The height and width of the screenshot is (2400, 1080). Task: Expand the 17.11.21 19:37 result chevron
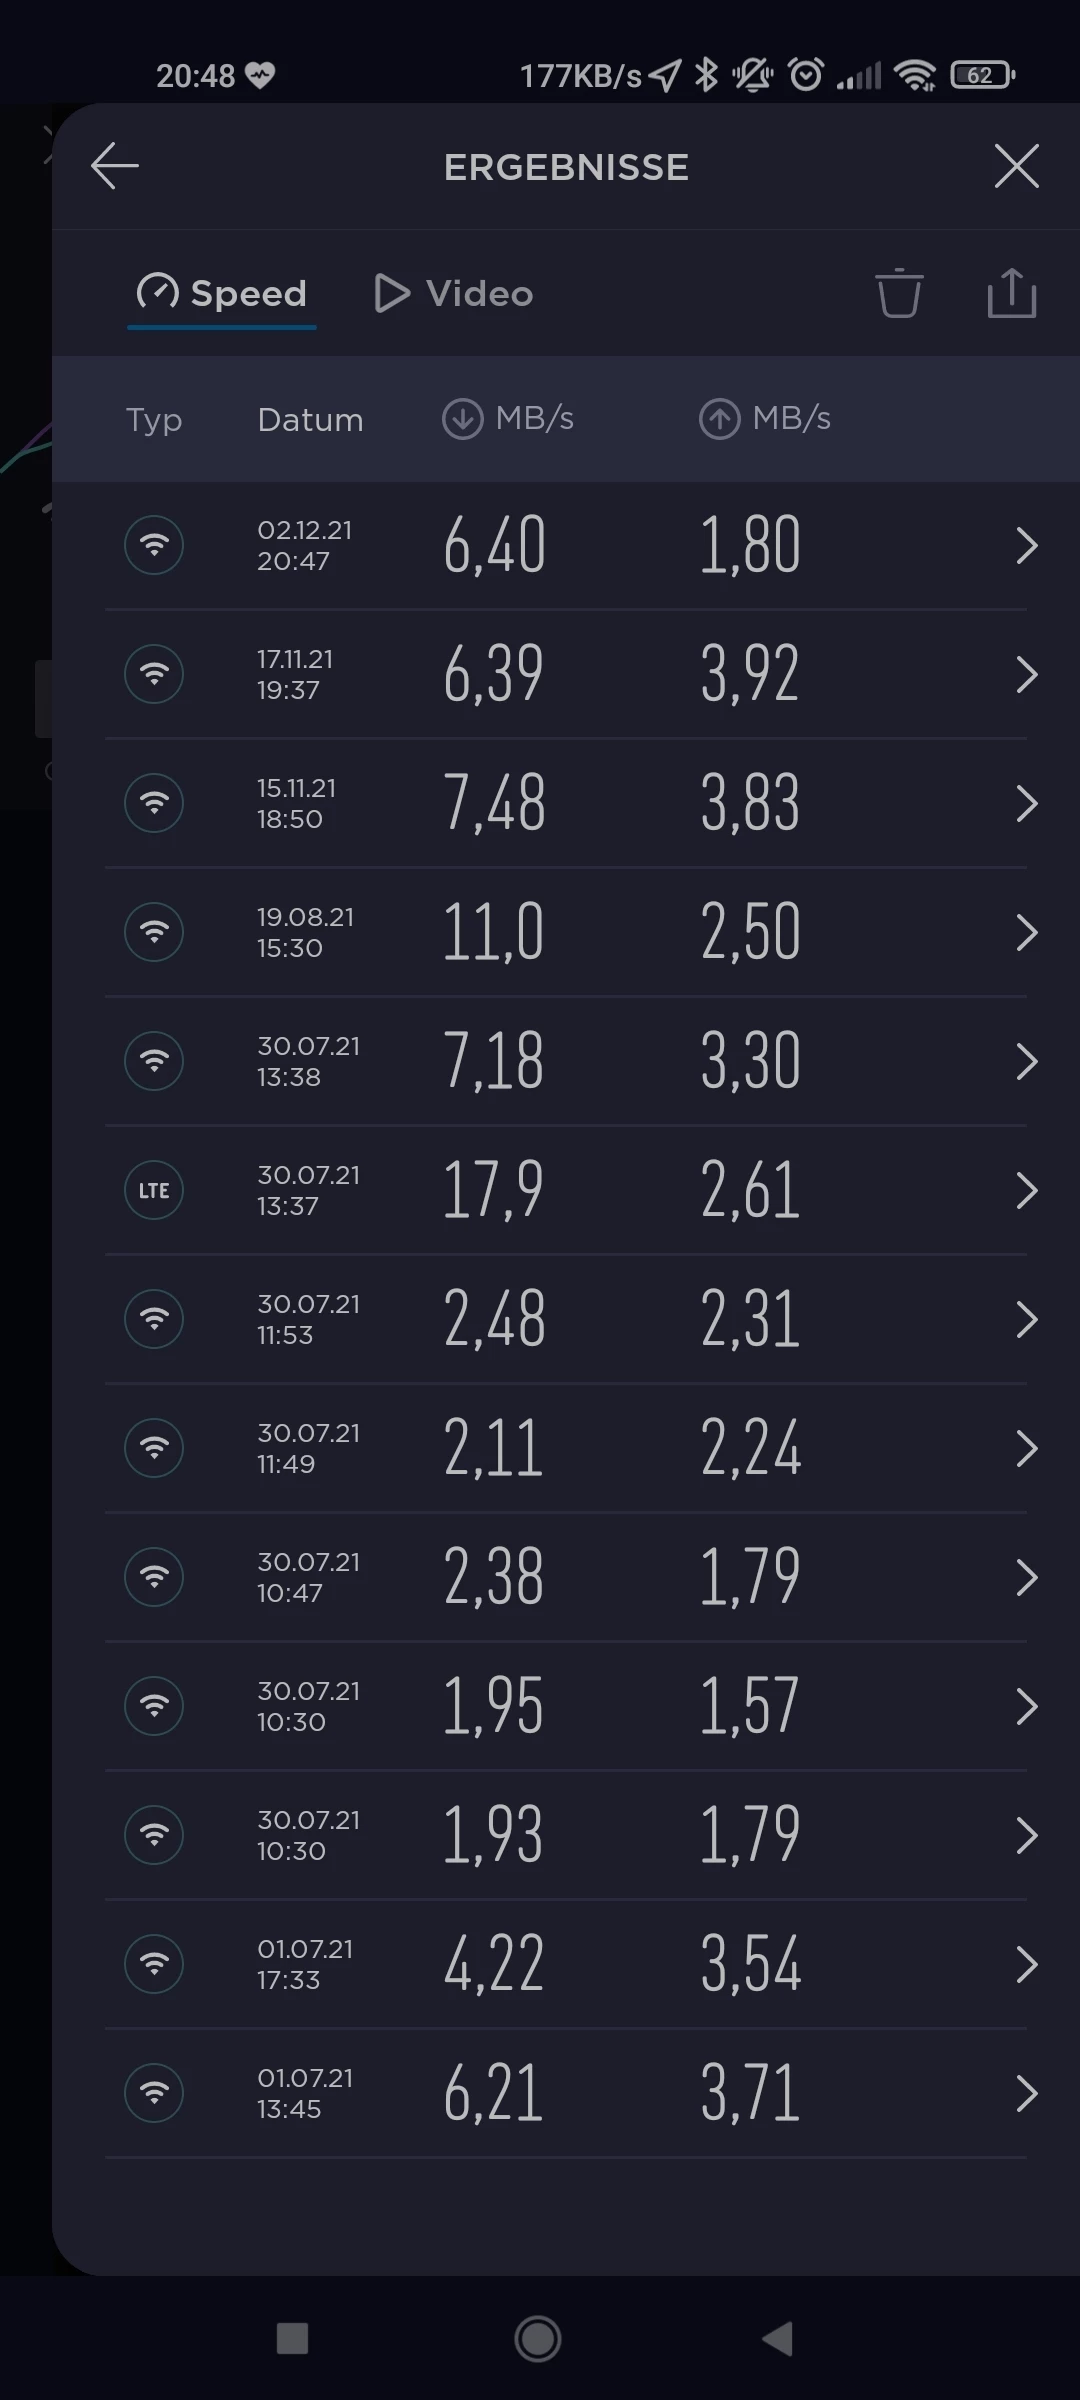[x=1026, y=675]
